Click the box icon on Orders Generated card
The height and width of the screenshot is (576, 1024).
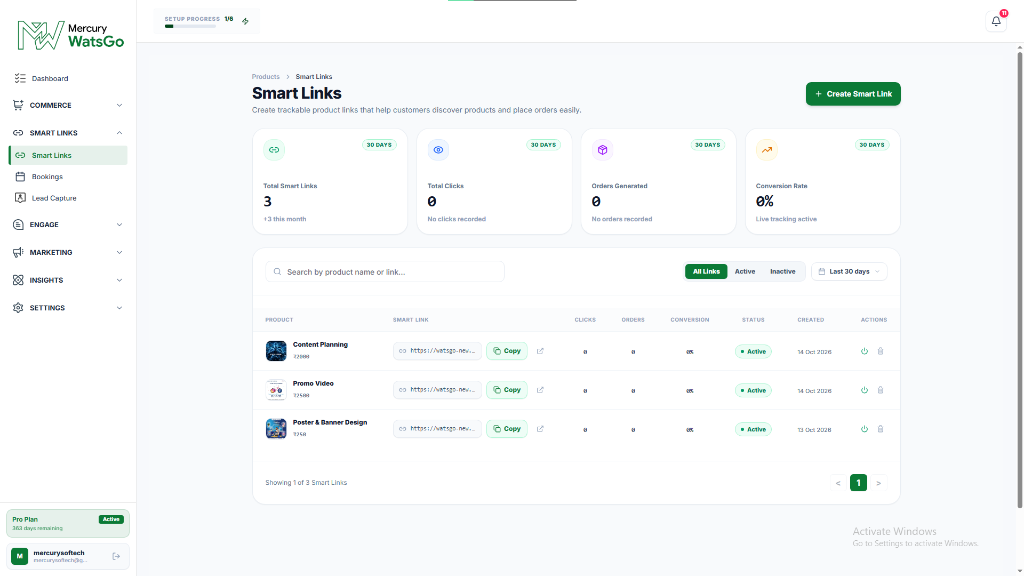[602, 150]
